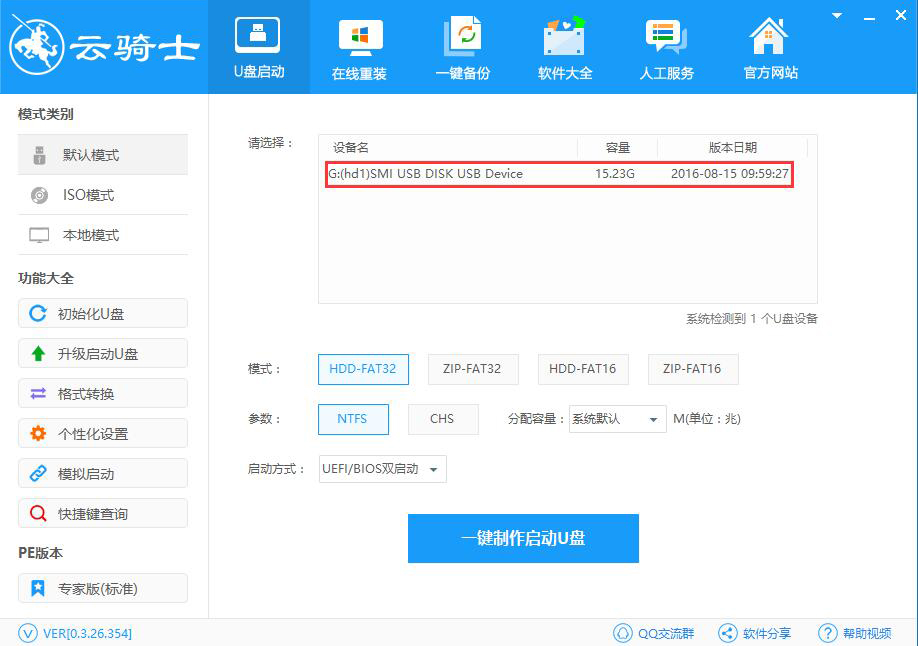Click the question mark help icon
This screenshot has height=646, width=918.
click(827, 633)
